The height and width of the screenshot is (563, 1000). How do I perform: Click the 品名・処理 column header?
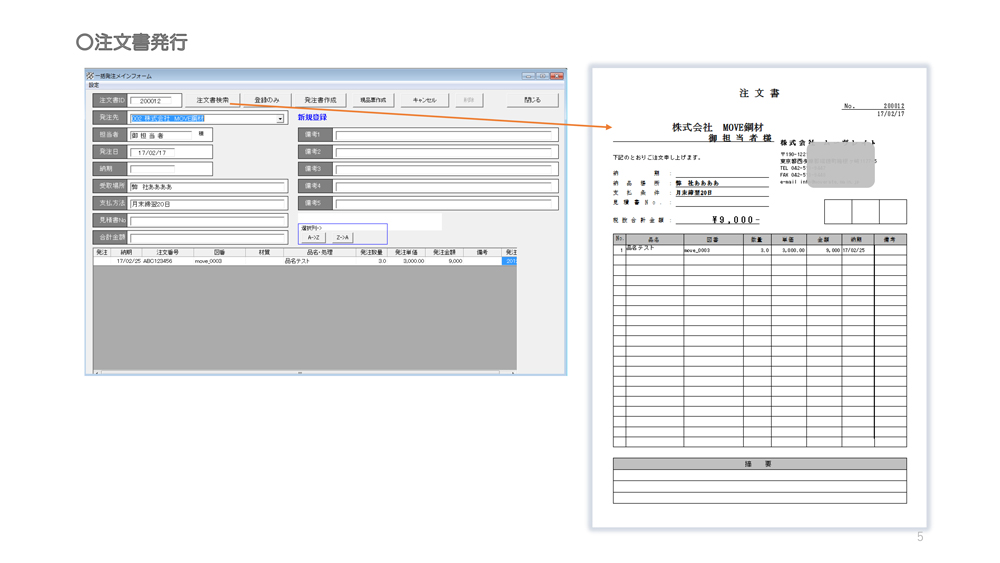[x=320, y=252]
